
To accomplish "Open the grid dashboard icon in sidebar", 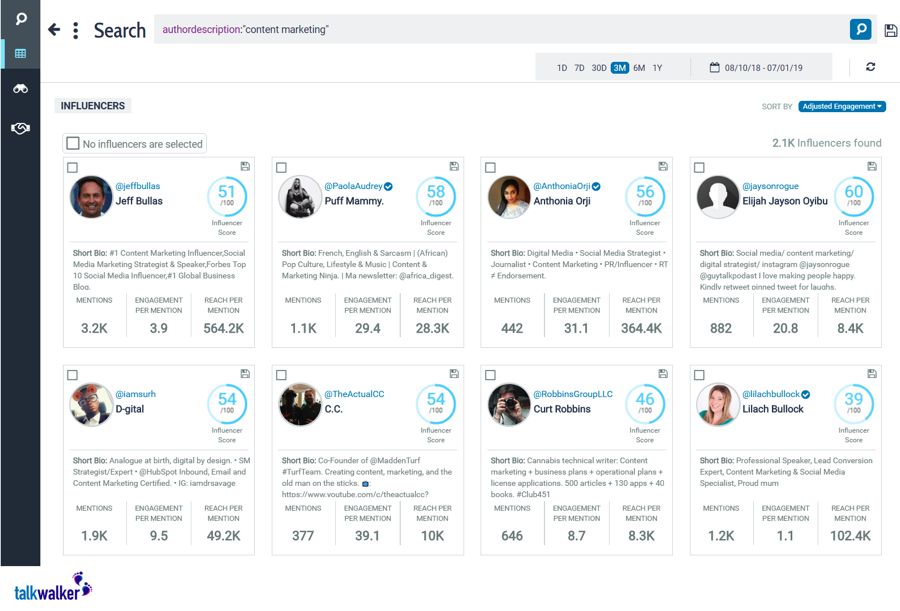I will pyautogui.click(x=20, y=53).
